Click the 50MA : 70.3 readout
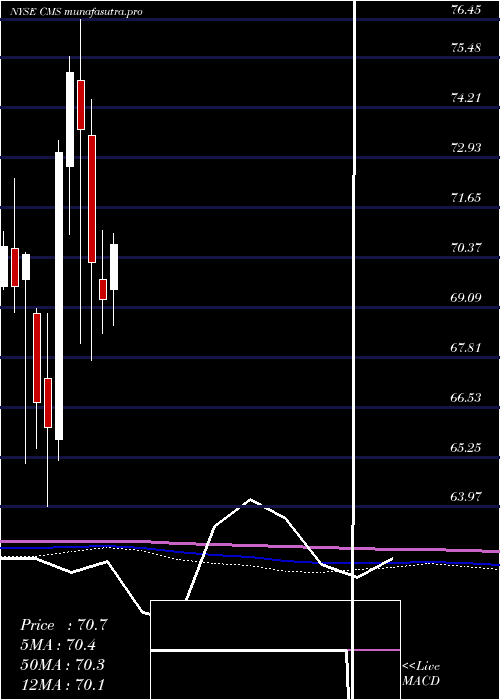Viewport: 500px width, 700px height. pyautogui.click(x=62, y=664)
